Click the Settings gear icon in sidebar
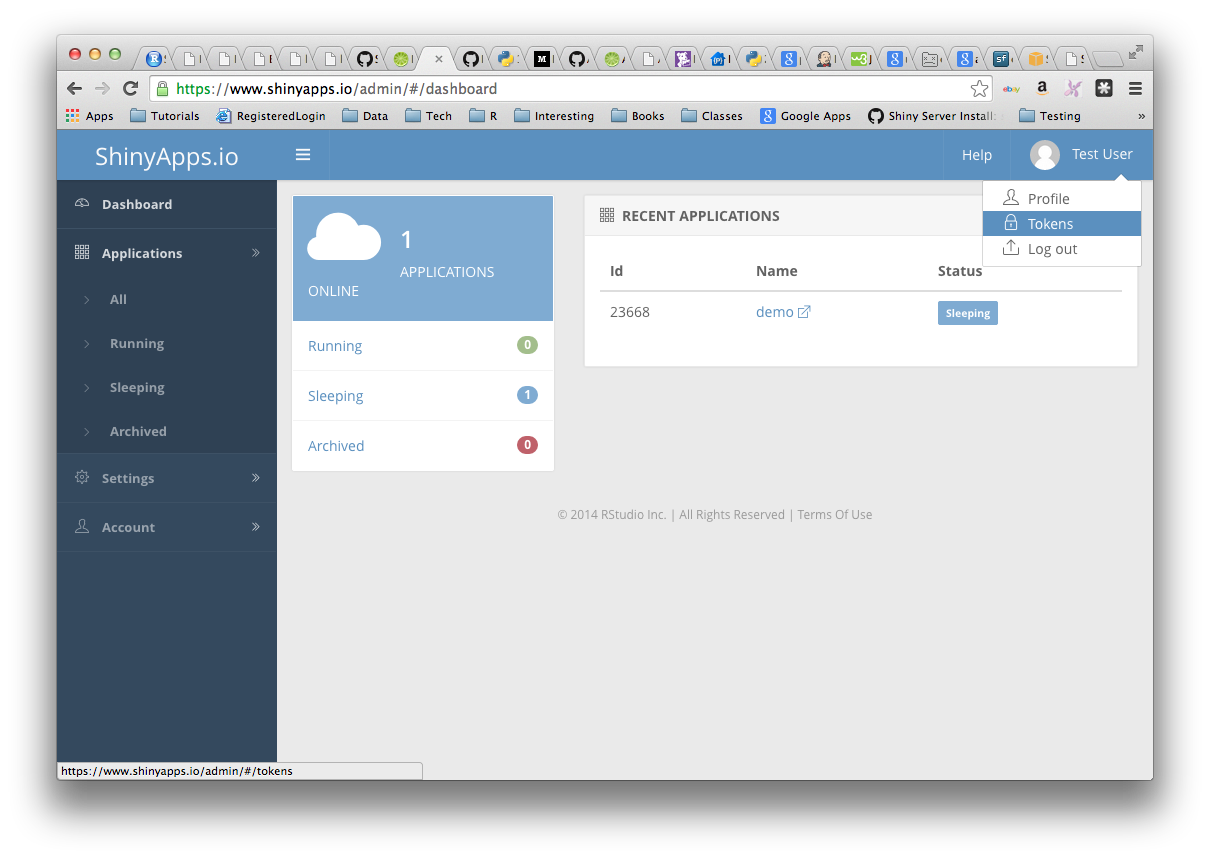 pos(81,477)
